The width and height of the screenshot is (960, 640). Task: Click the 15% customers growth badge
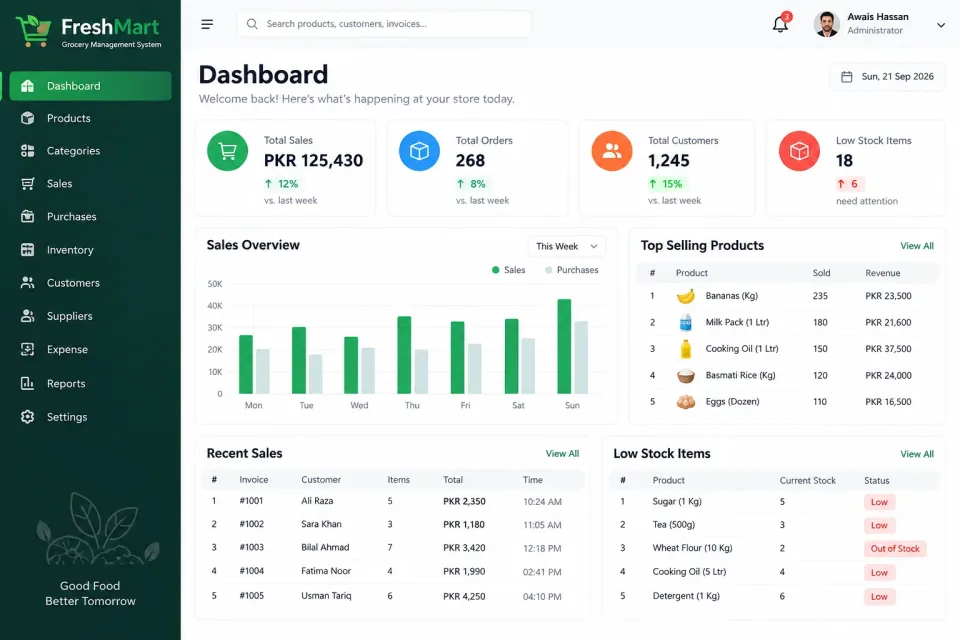(x=667, y=184)
